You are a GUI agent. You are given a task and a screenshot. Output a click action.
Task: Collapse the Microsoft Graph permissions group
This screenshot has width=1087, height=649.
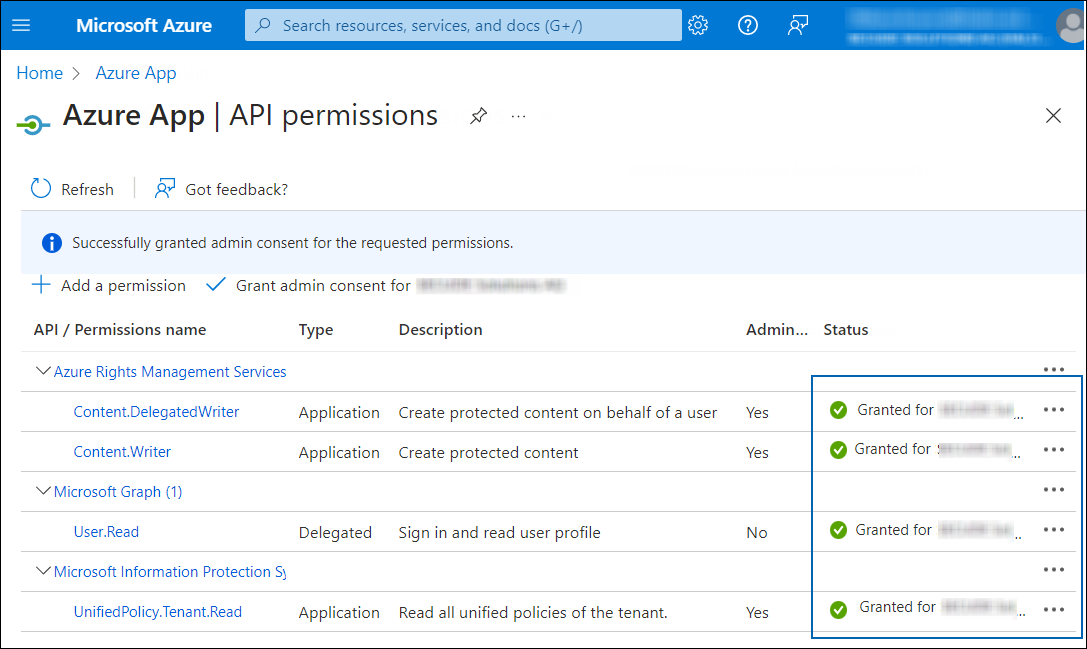click(x=44, y=491)
